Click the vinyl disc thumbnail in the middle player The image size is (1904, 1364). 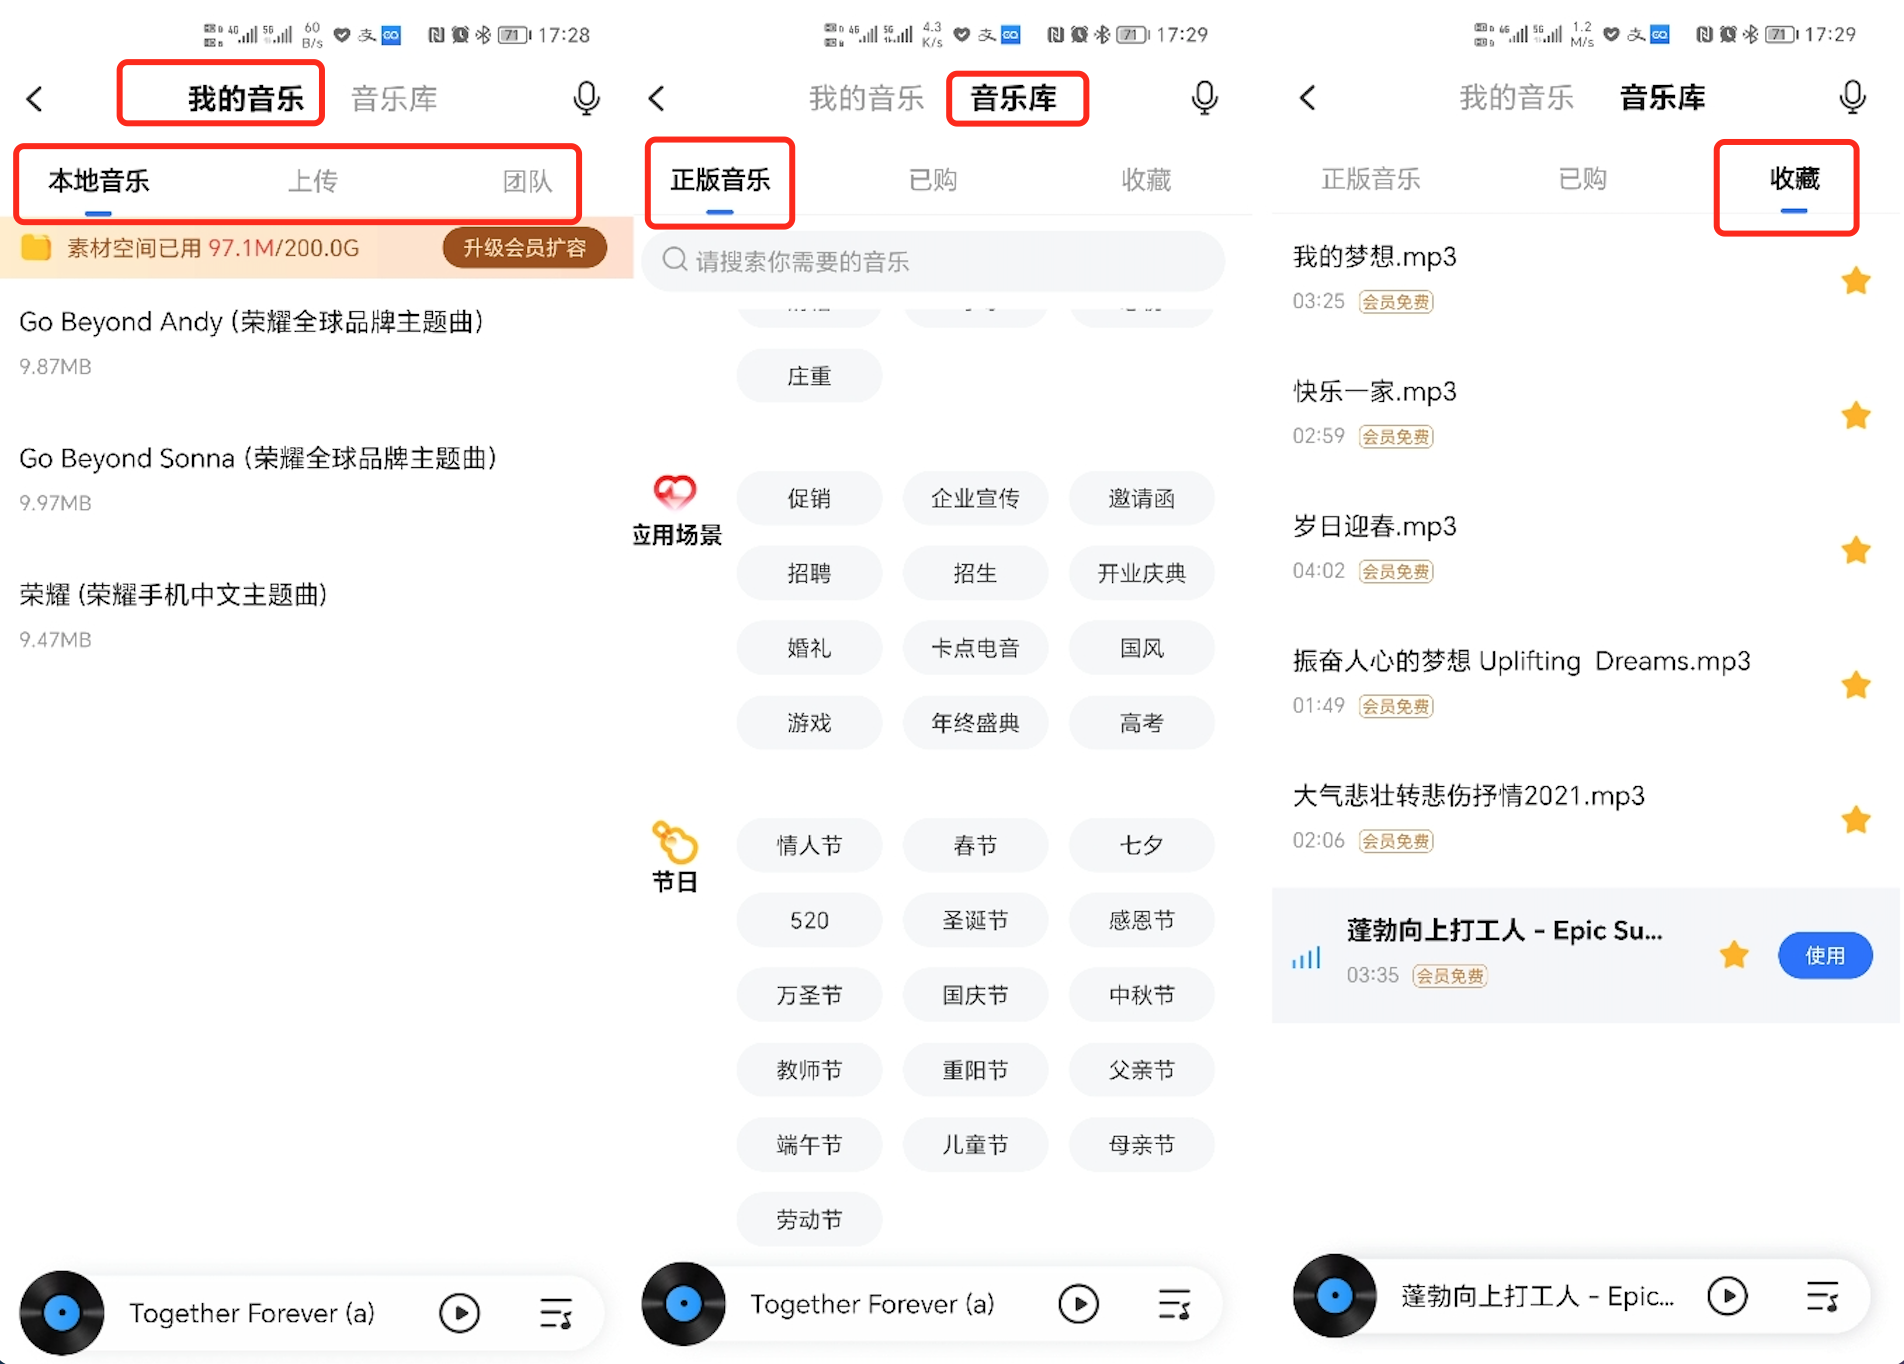point(684,1304)
